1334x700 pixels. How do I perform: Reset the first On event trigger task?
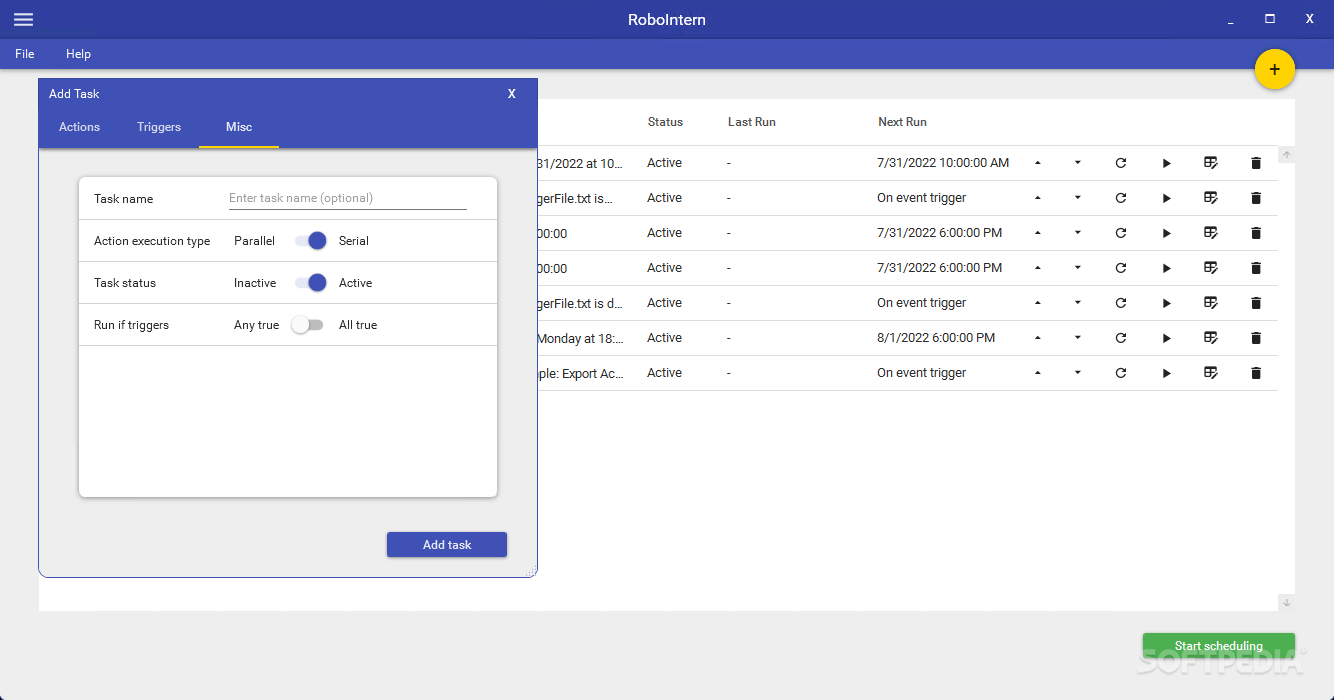click(x=1121, y=198)
